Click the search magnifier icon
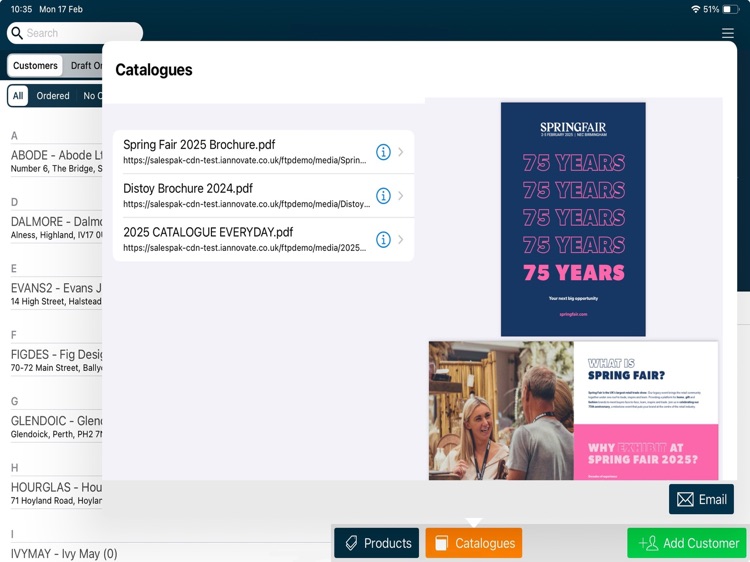This screenshot has height=562, width=750. (17, 33)
